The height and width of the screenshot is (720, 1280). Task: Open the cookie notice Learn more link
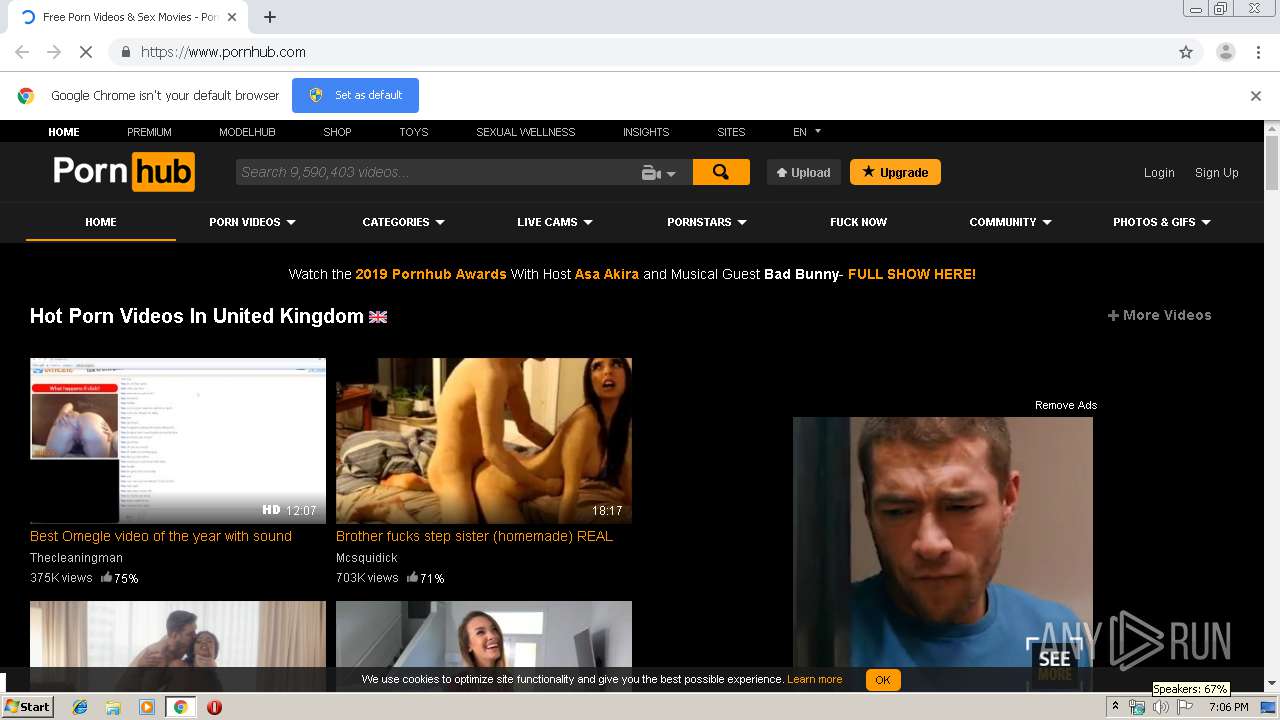(x=815, y=679)
